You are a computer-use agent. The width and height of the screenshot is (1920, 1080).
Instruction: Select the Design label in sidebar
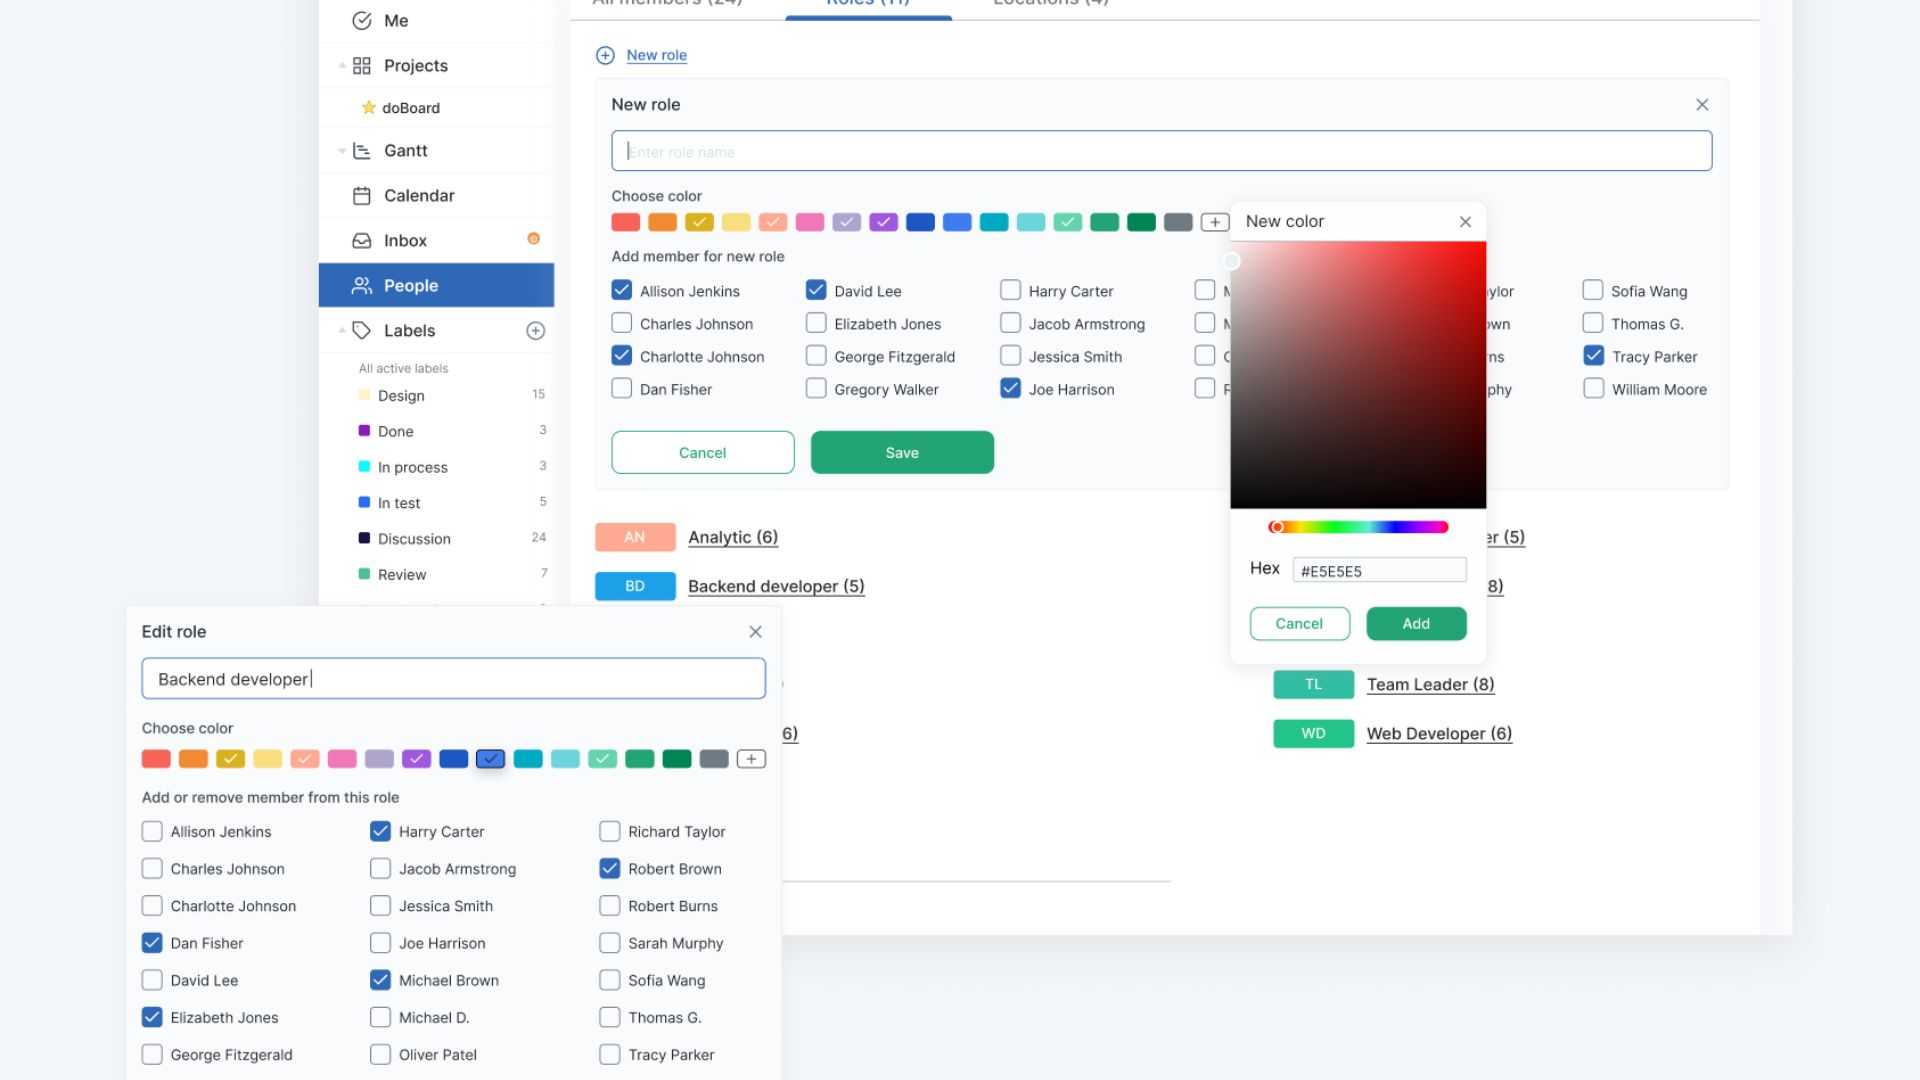point(401,396)
